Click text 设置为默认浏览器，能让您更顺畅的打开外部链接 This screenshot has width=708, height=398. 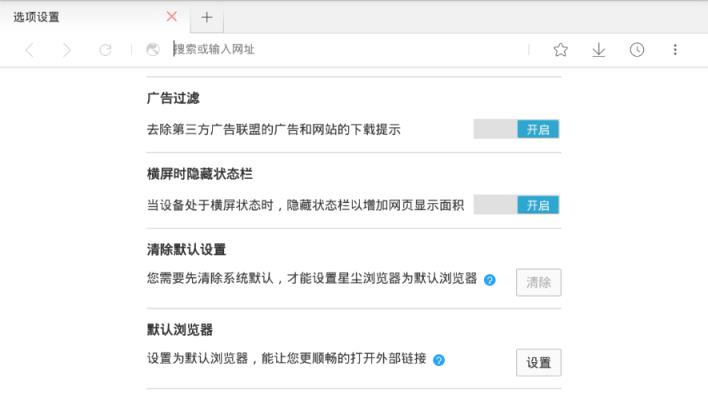[287, 358]
